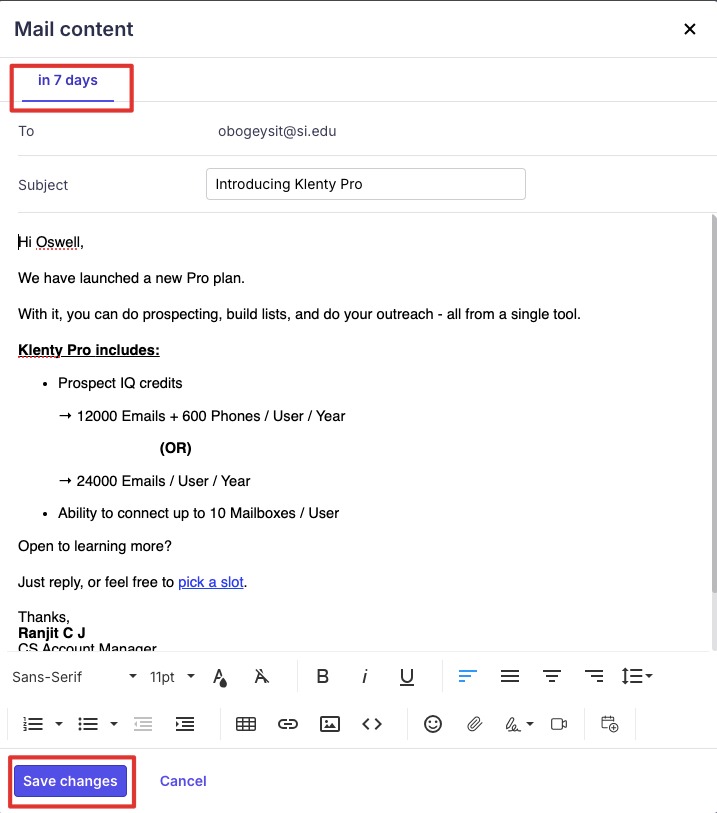Click 'Ability to connect up to 10 Mailboxes' bullet
The width and height of the screenshot is (717, 813).
click(199, 513)
